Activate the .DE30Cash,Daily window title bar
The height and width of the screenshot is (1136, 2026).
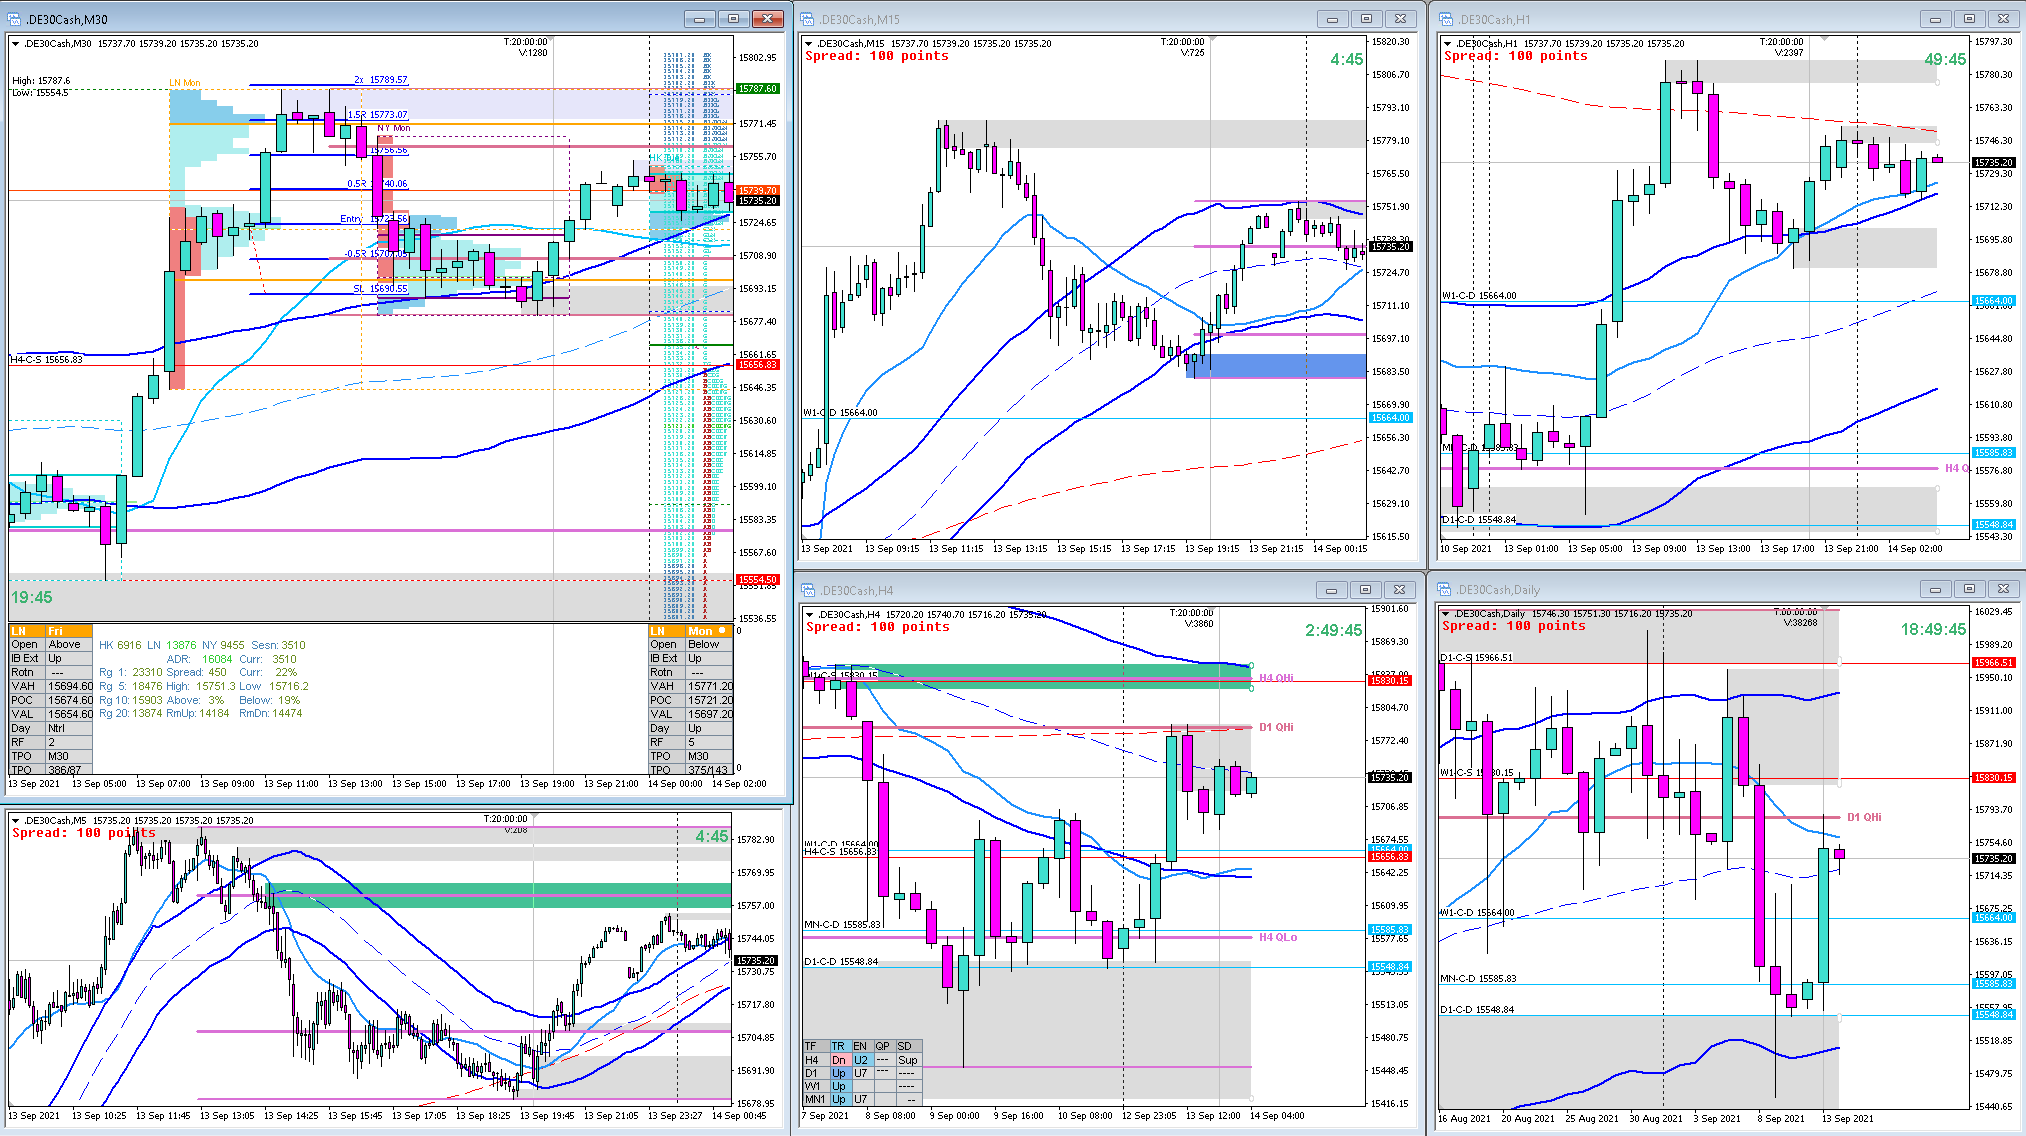coord(1650,590)
